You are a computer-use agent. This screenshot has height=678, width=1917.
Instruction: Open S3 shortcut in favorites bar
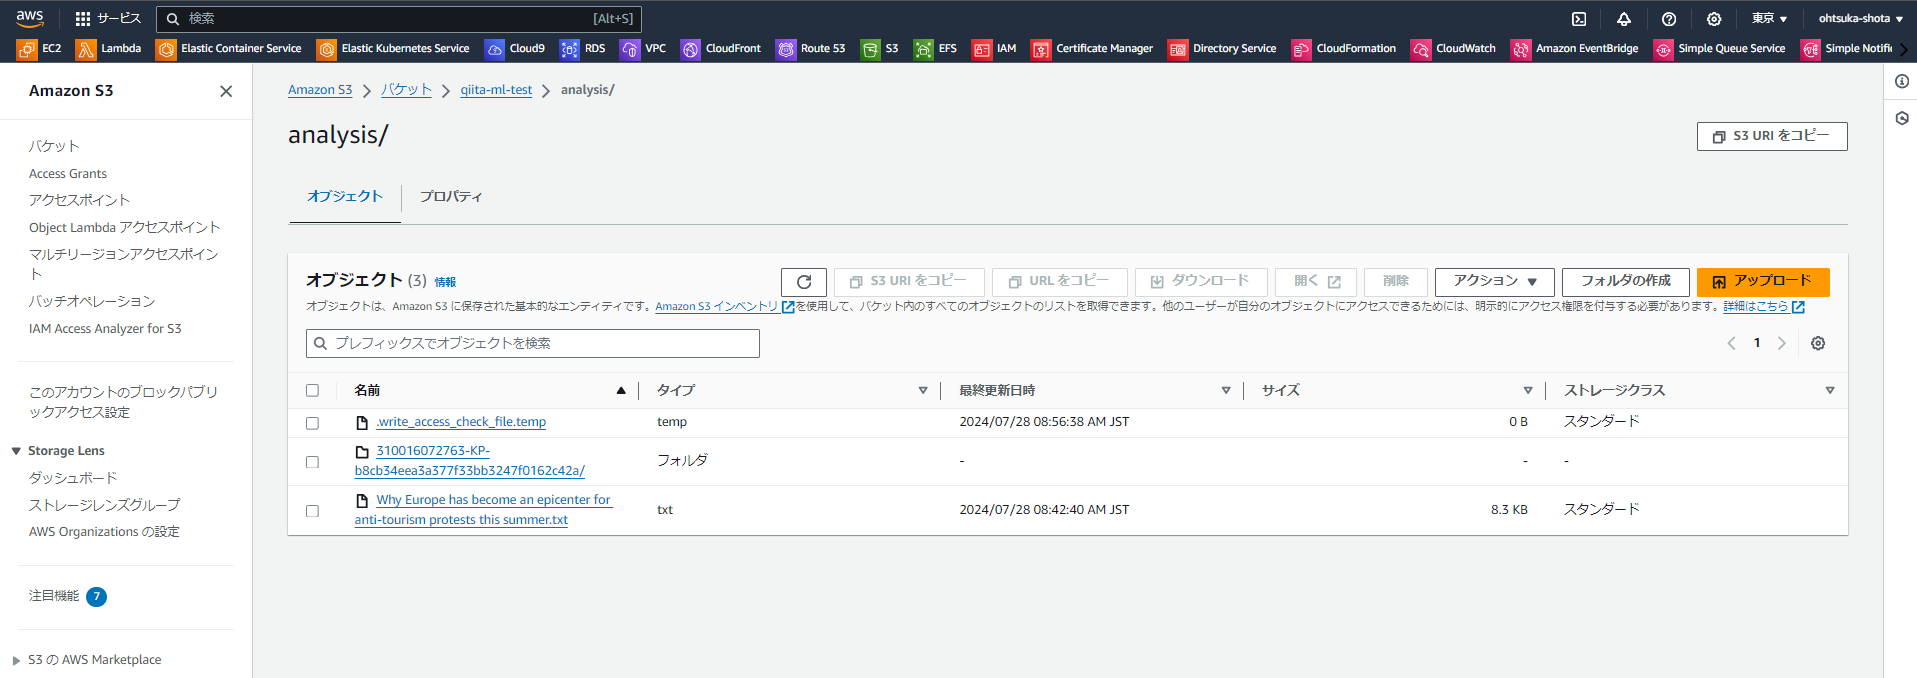click(880, 48)
